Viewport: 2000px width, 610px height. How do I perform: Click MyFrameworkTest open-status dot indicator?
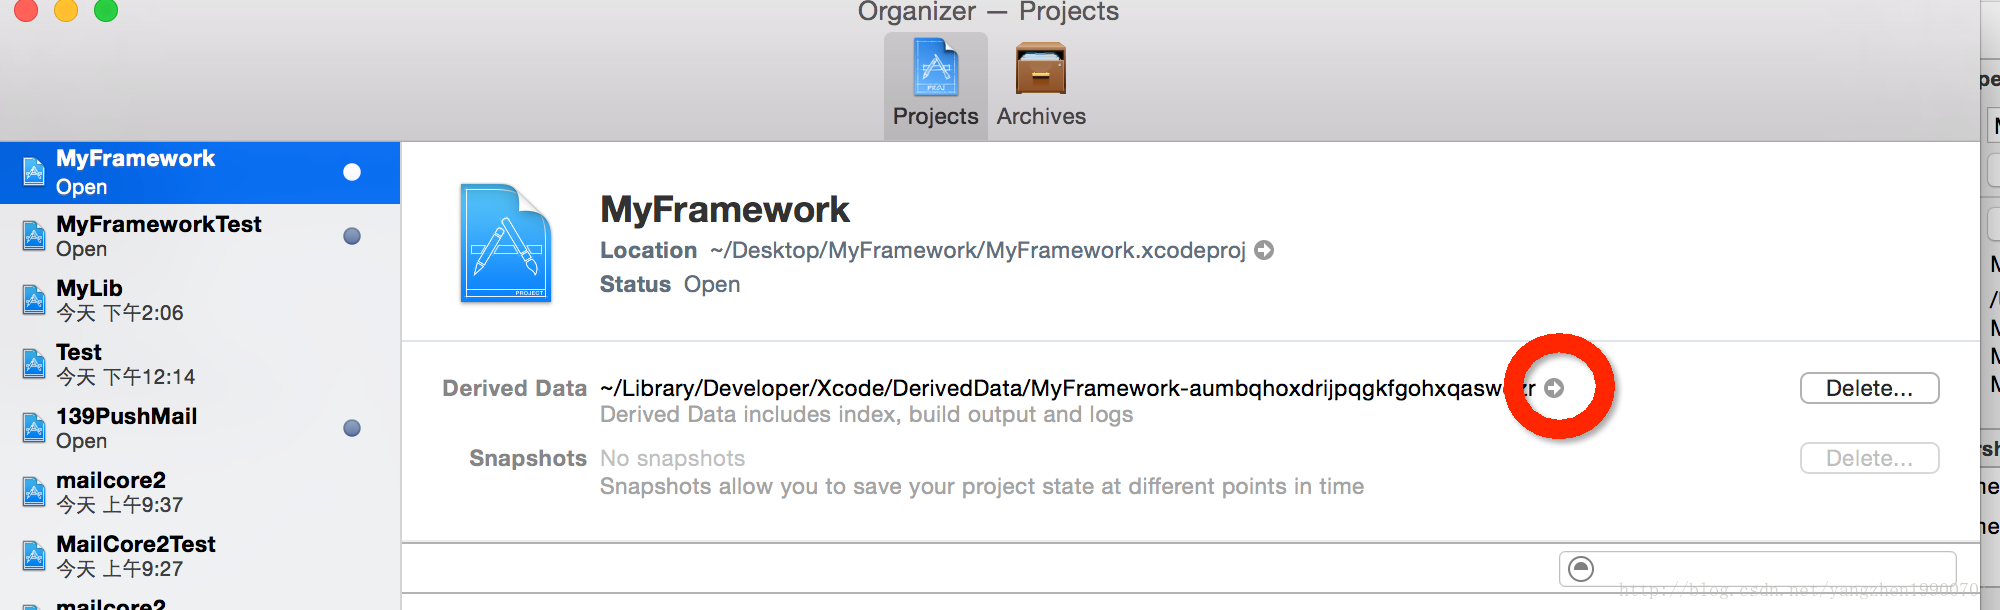click(352, 236)
